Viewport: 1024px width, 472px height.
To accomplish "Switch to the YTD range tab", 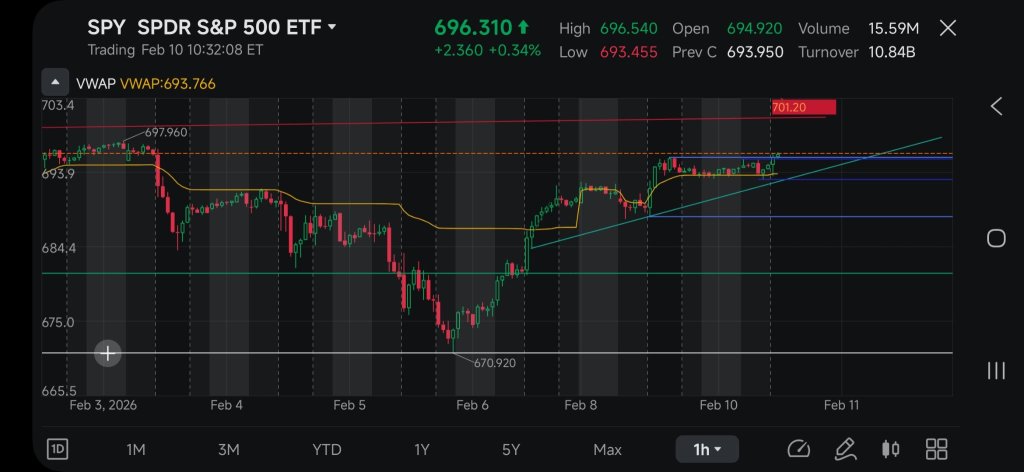I will pyautogui.click(x=327, y=450).
